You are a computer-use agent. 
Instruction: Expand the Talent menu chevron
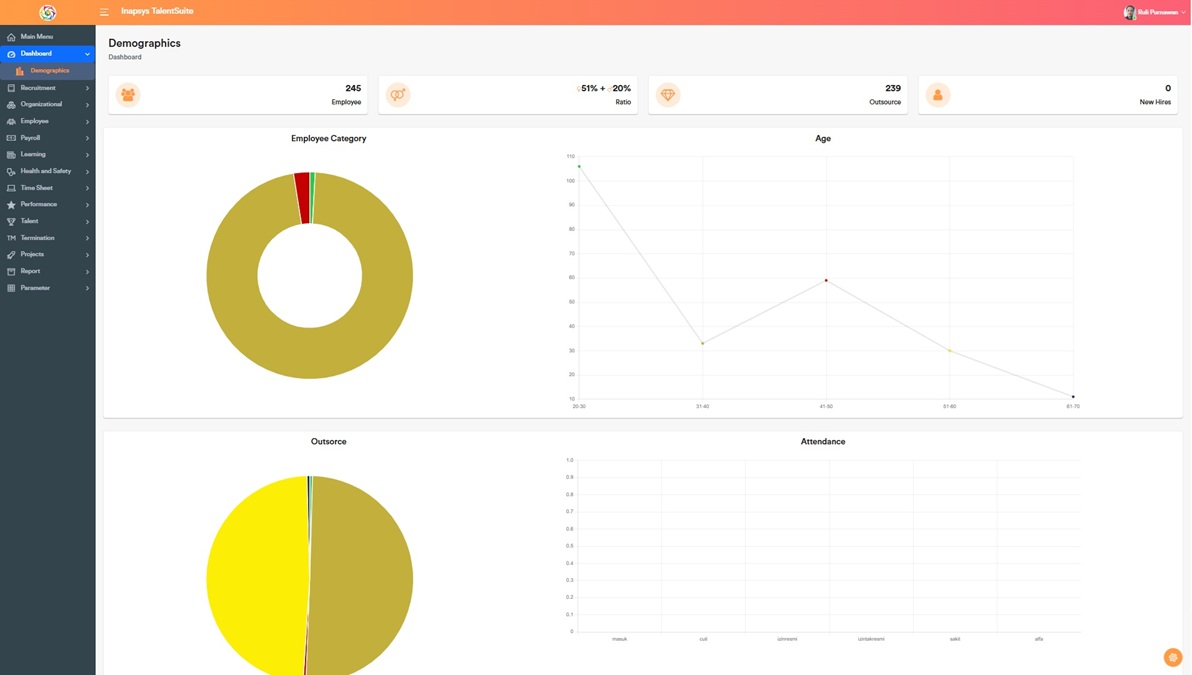(x=87, y=222)
